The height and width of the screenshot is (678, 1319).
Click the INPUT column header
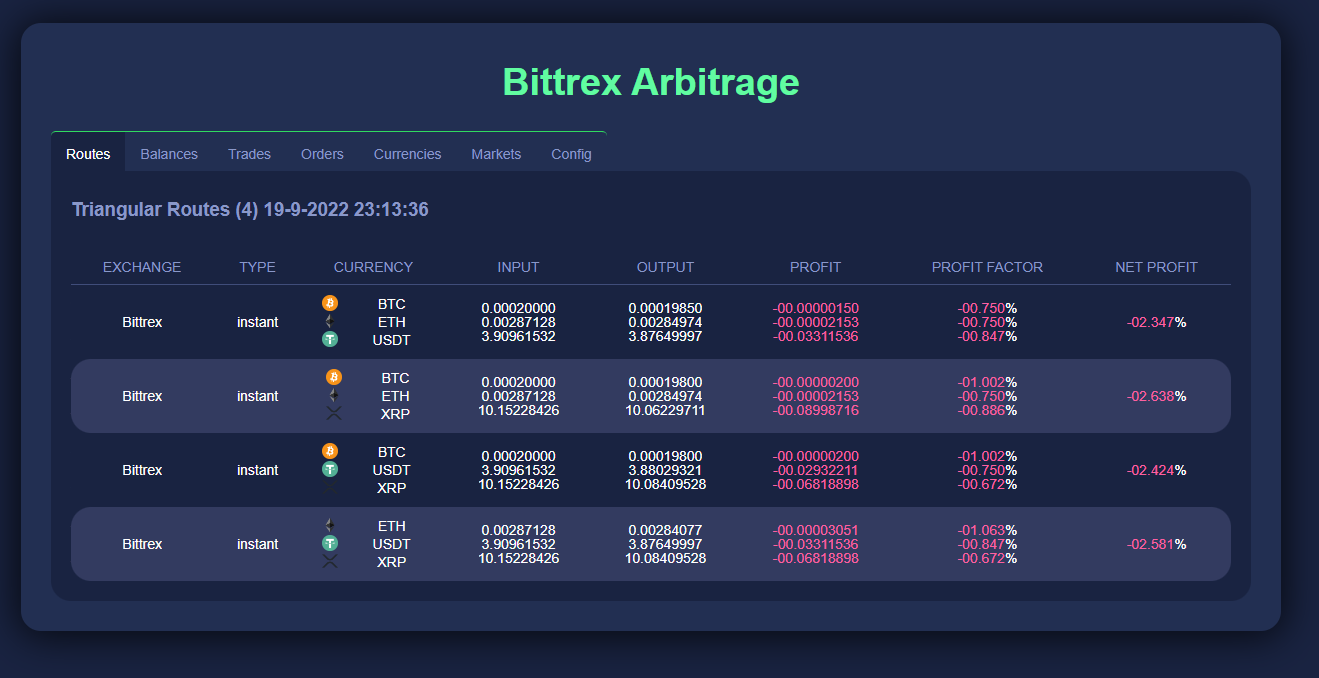[x=518, y=267]
